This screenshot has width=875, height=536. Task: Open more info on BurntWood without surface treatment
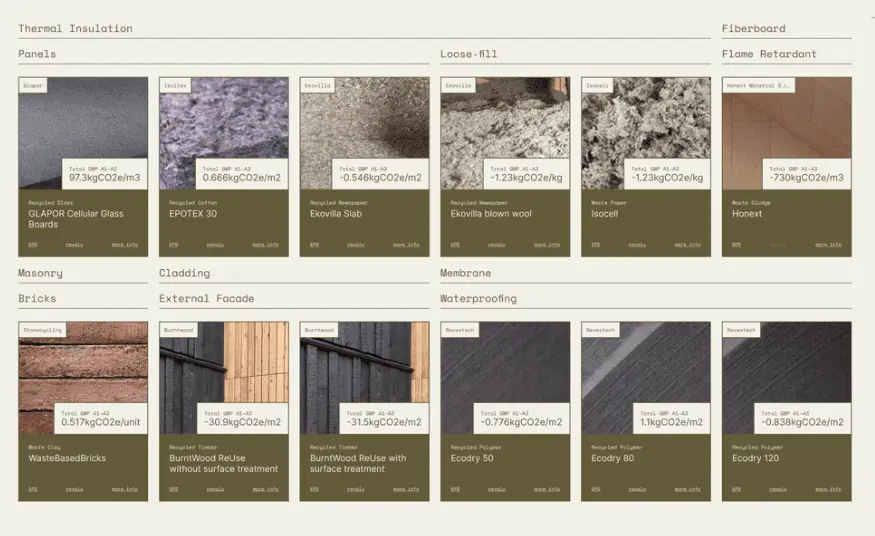click(x=265, y=489)
